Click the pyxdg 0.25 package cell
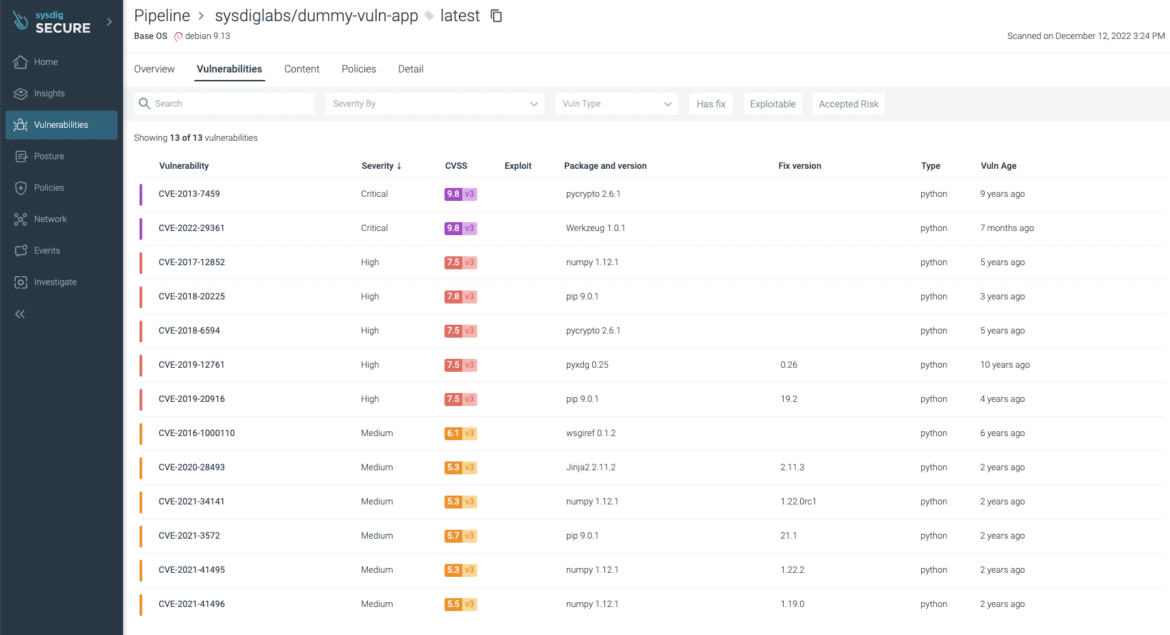 point(587,365)
